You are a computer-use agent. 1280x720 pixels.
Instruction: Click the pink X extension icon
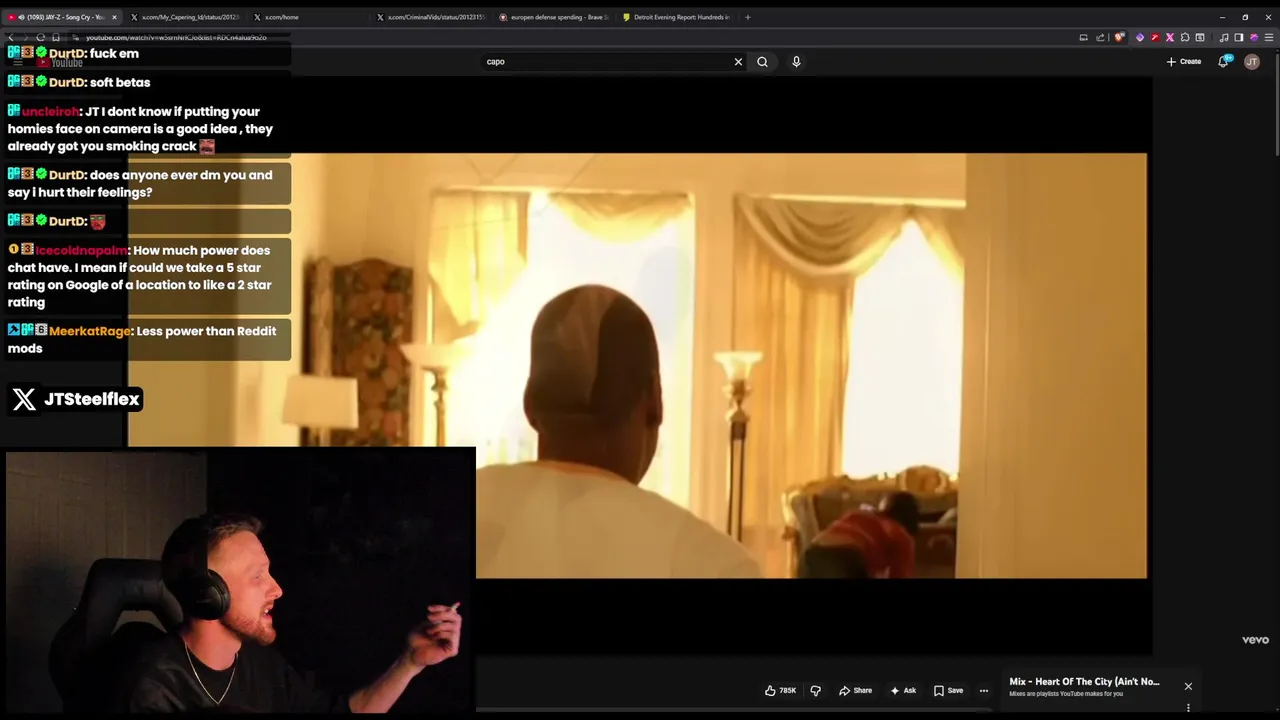coord(1170,37)
